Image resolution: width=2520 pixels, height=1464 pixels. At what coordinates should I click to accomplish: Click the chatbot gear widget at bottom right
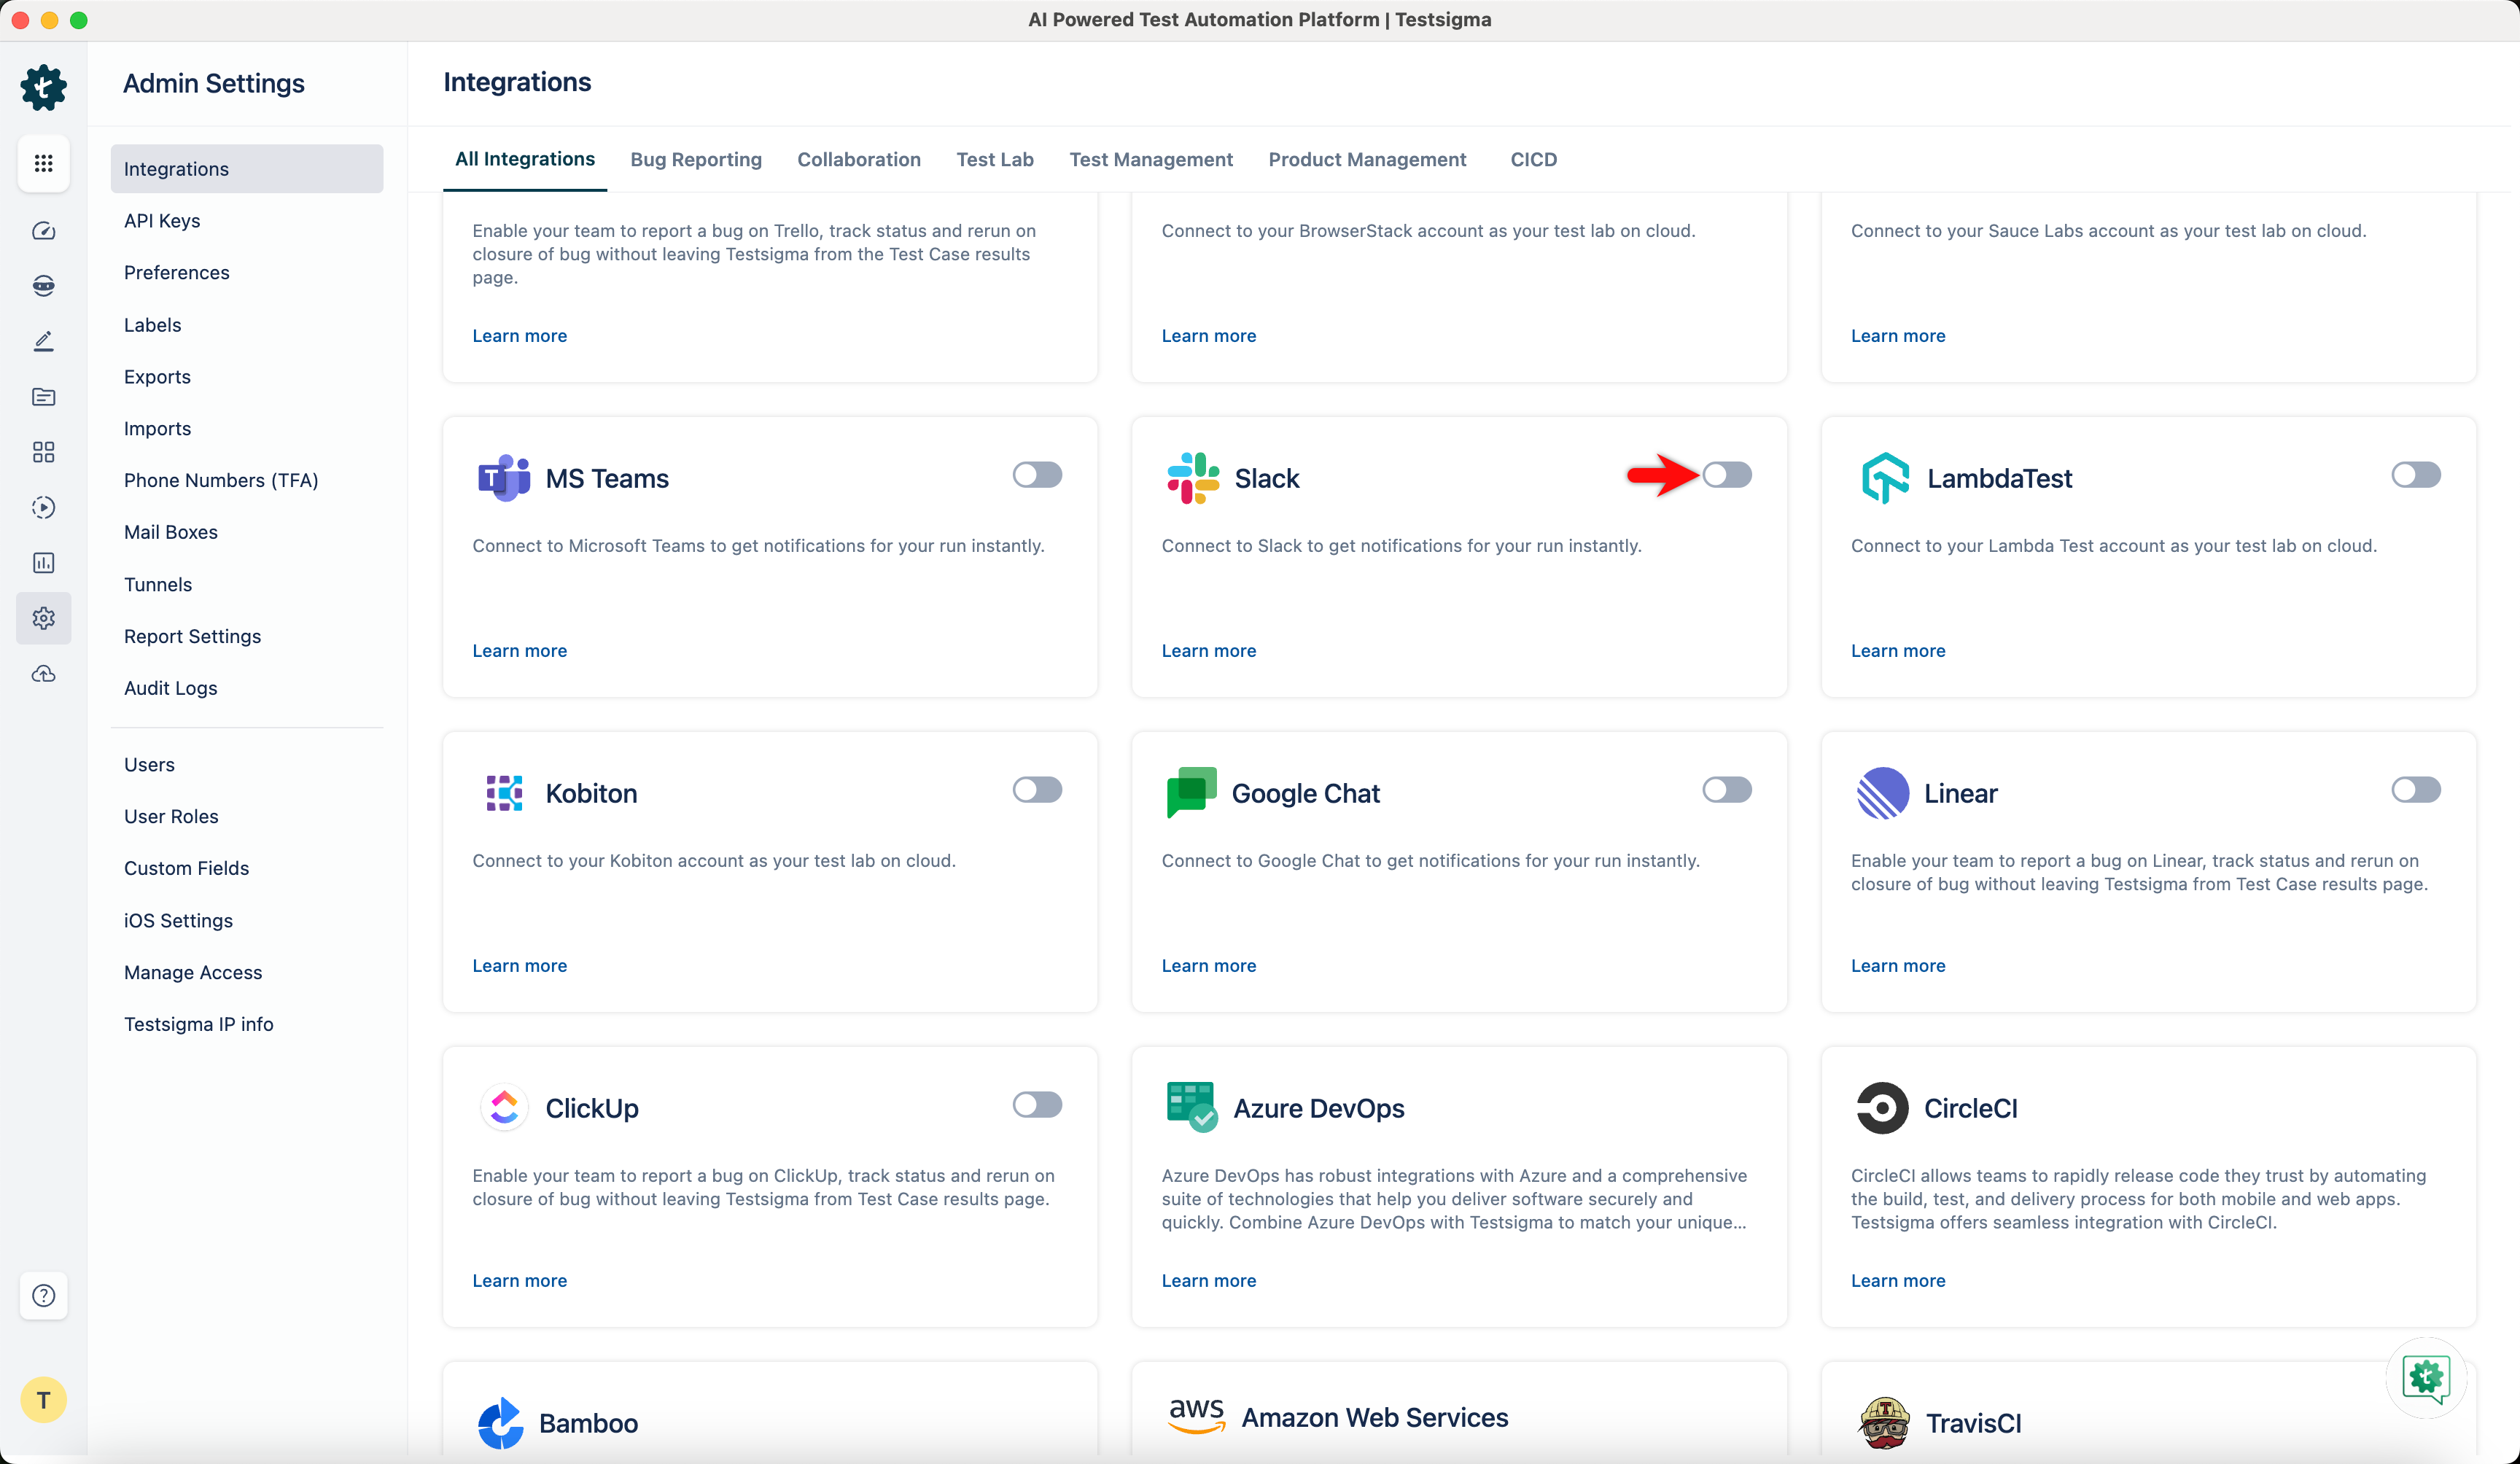click(x=2428, y=1378)
